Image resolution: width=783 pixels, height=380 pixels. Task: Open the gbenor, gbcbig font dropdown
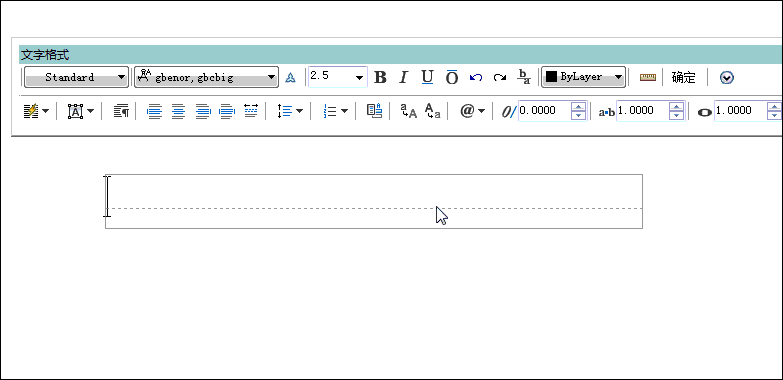tap(206, 77)
